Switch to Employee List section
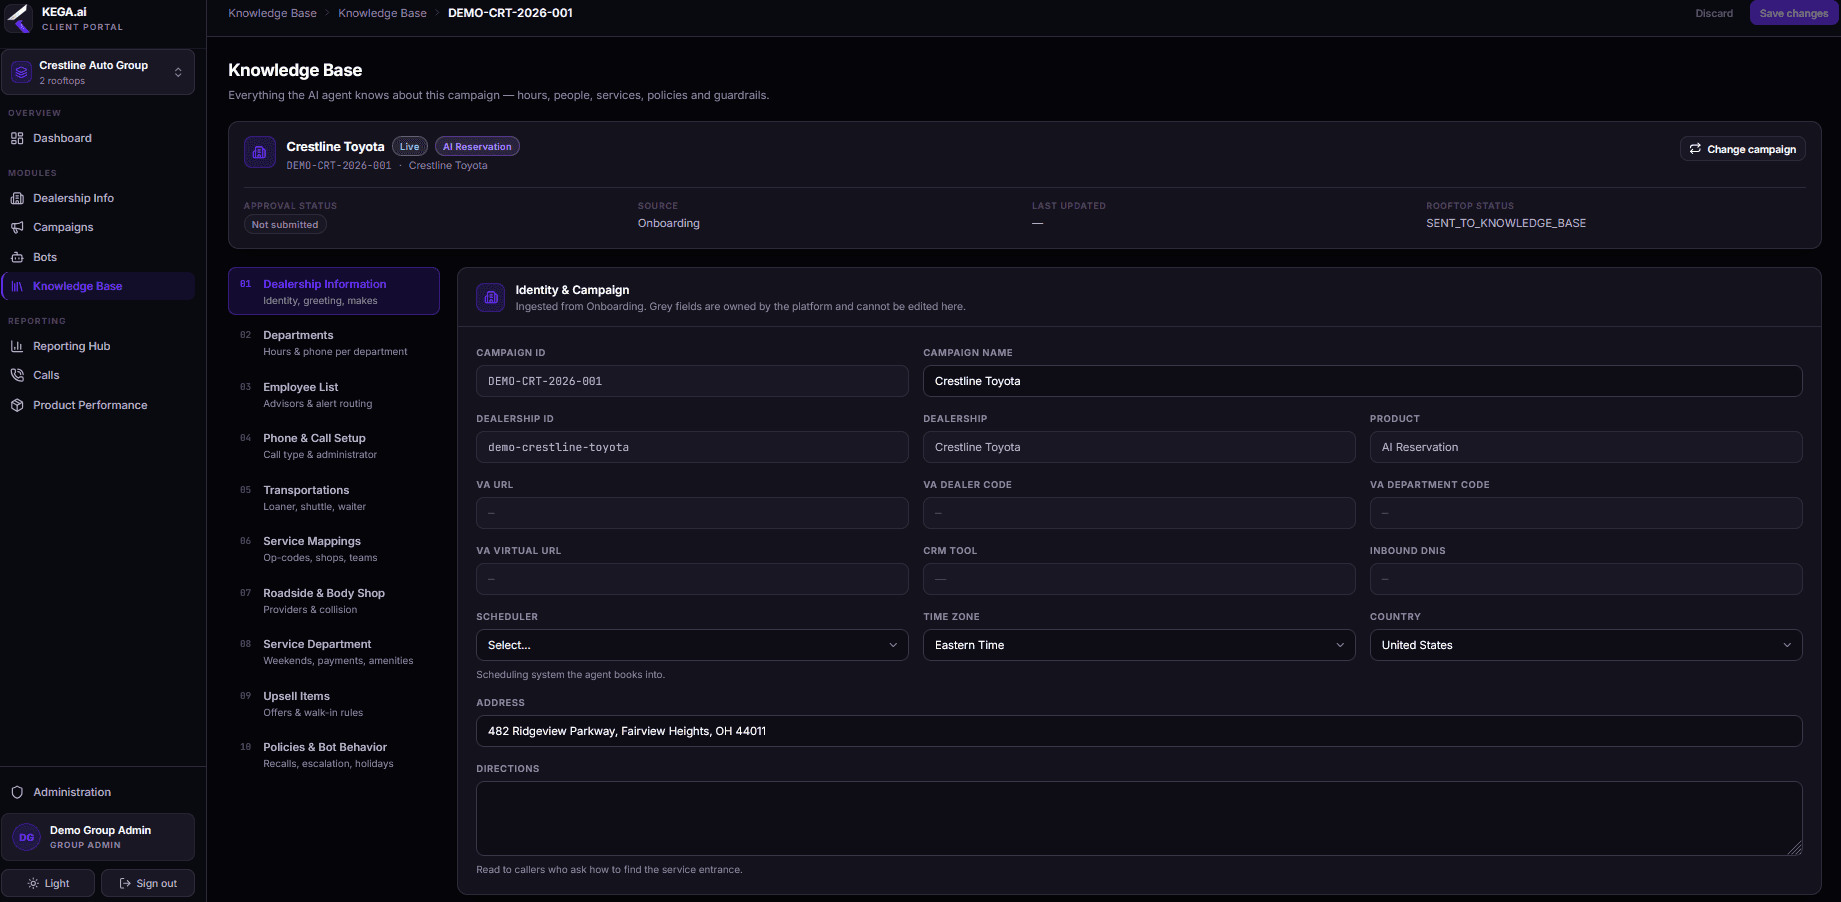The image size is (1841, 902). click(x=334, y=395)
